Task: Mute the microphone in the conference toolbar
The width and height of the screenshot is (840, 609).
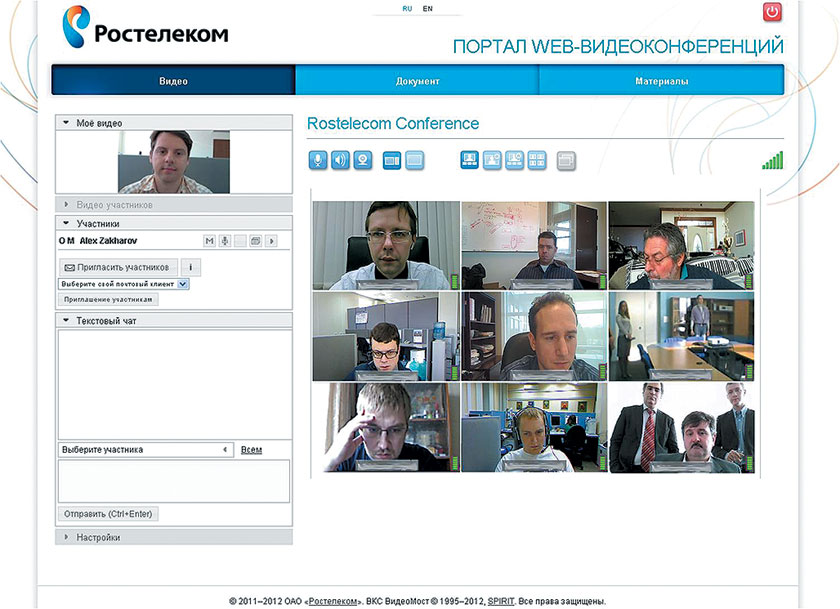Action: pos(317,160)
